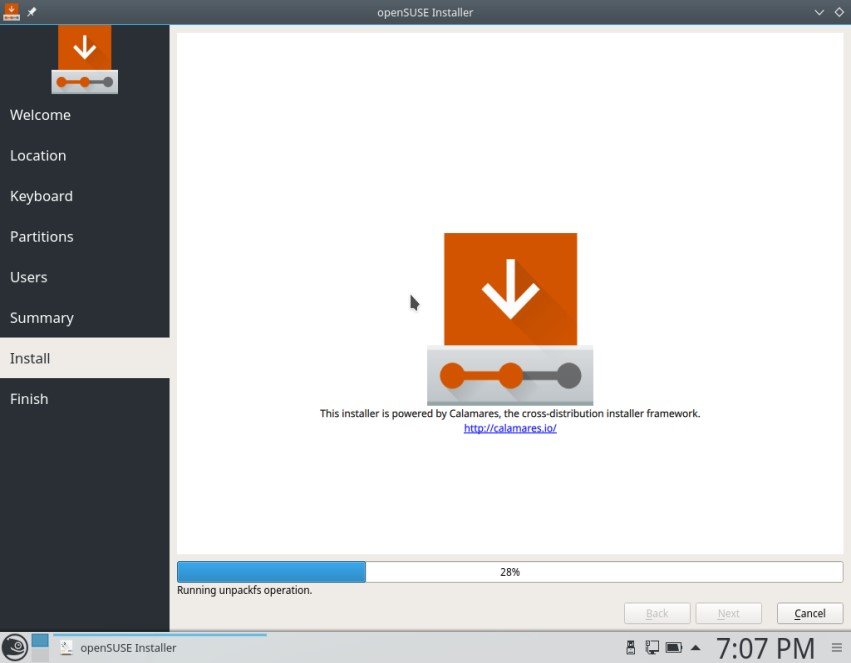Click the network connection tray icon
The height and width of the screenshot is (663, 851).
(x=652, y=647)
